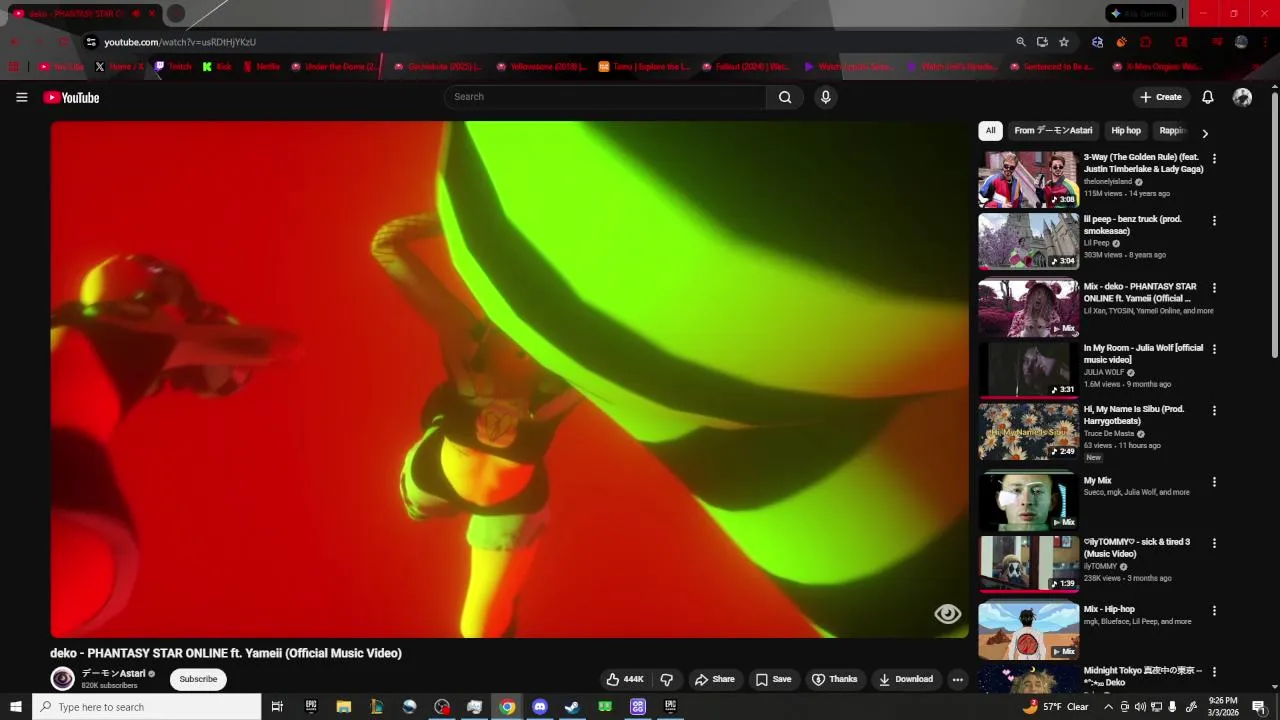The image size is (1280, 720).
Task: Select the Rapping filter chip
Action: (1172, 131)
